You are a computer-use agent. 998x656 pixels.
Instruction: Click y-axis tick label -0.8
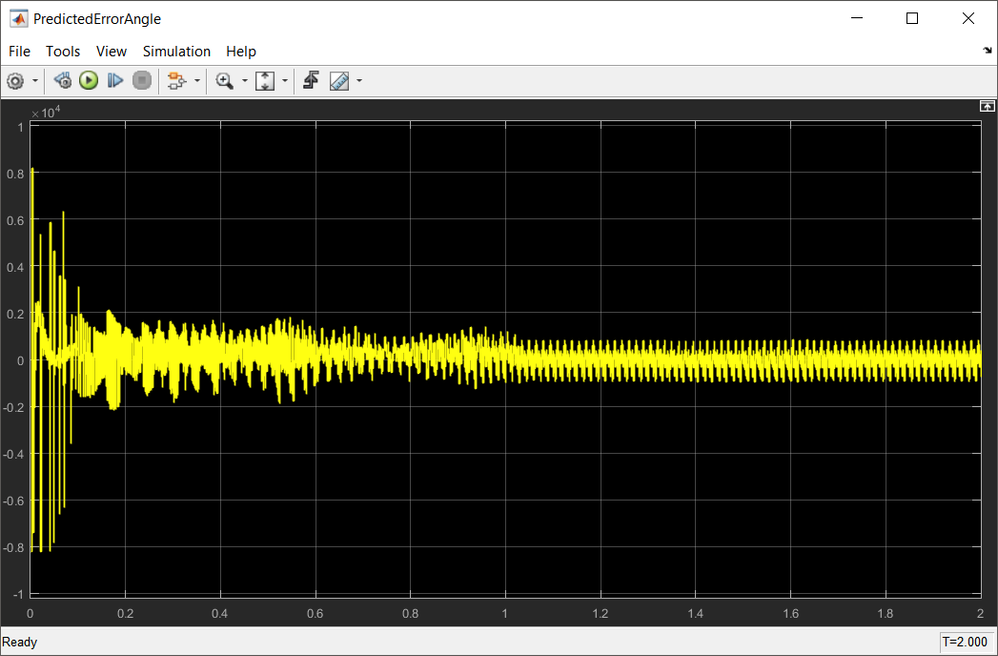pyautogui.click(x=13, y=548)
